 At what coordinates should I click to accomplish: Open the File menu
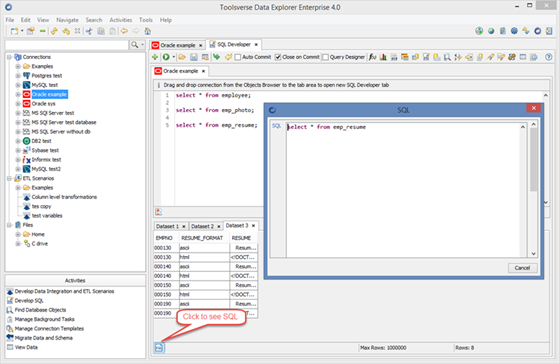click(x=10, y=20)
